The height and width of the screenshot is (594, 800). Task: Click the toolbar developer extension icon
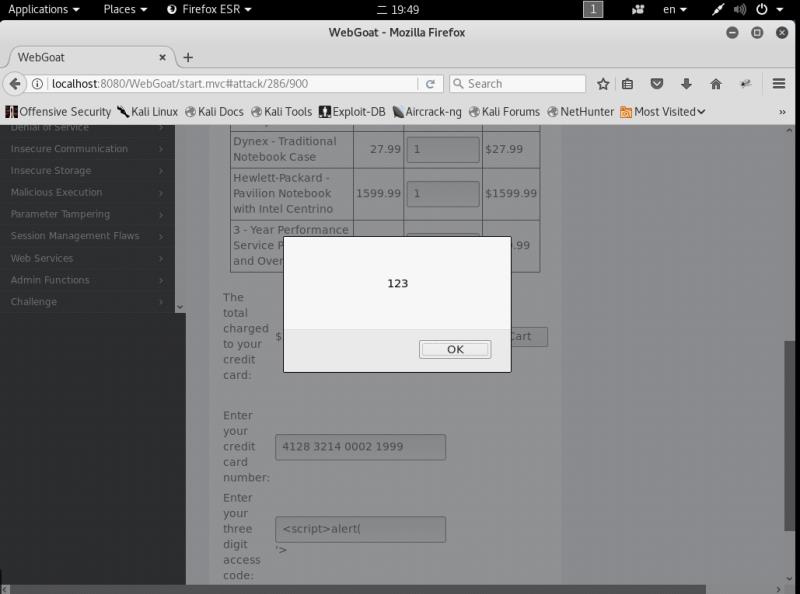(745, 84)
